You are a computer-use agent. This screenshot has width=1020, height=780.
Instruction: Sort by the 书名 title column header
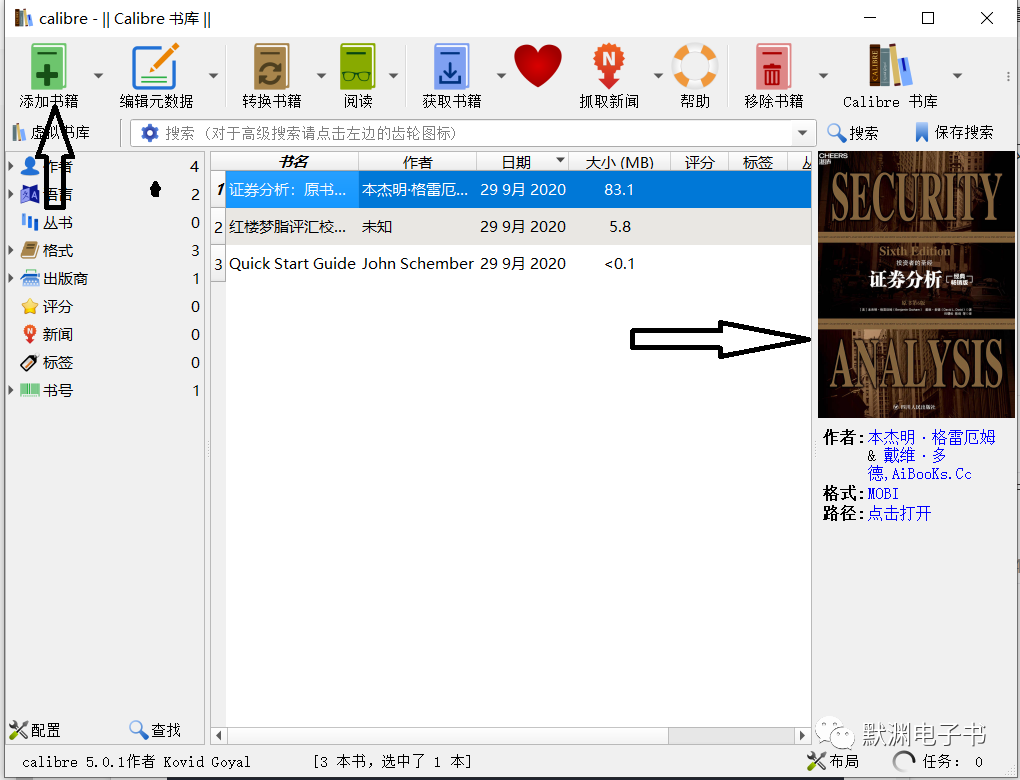coord(292,162)
